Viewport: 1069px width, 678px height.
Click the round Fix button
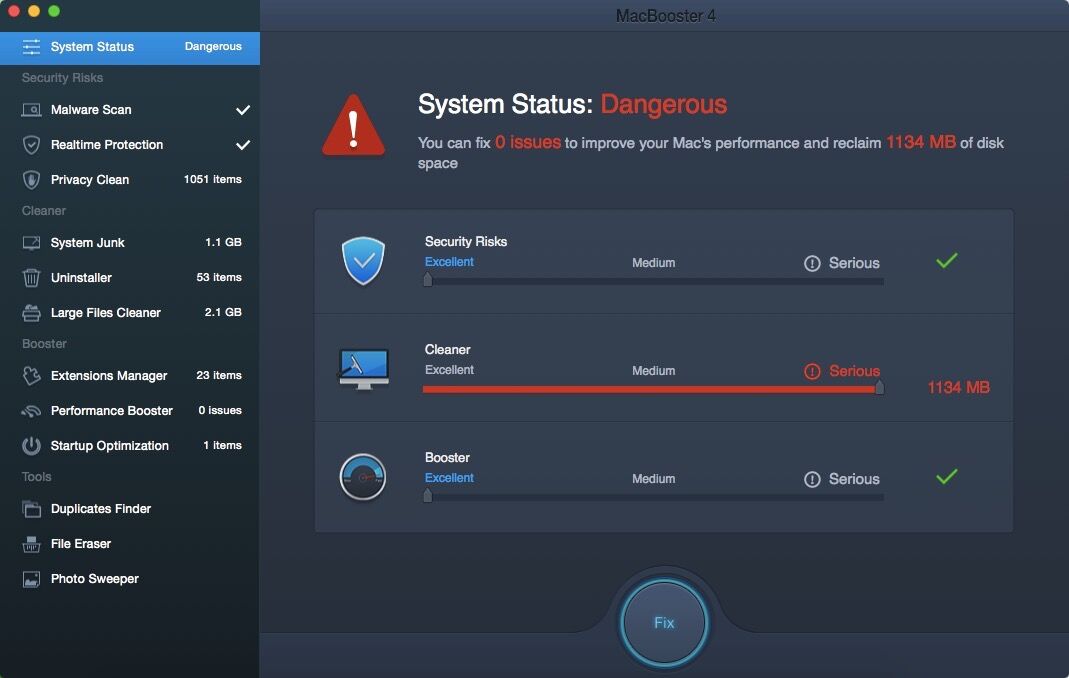(664, 622)
